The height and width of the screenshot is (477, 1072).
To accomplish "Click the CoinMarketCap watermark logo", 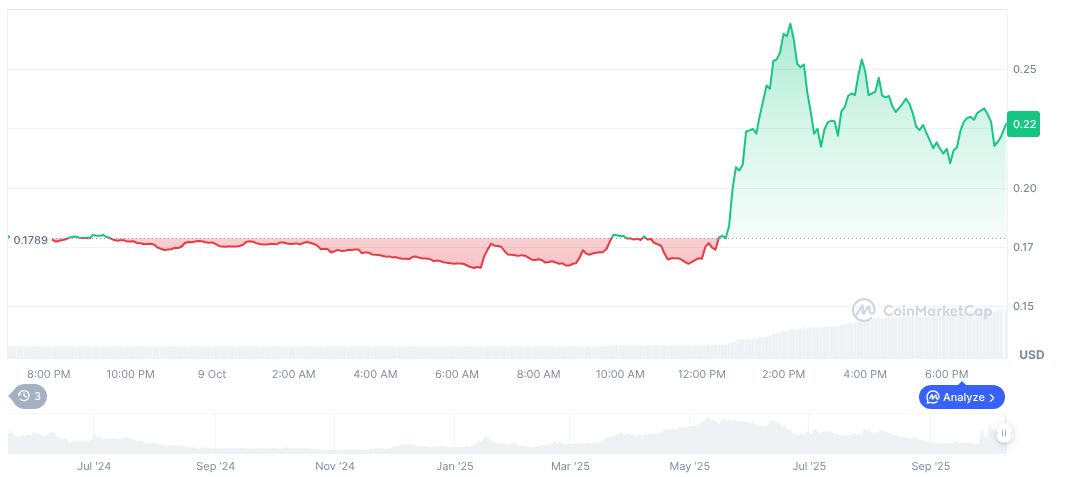I will click(864, 311).
